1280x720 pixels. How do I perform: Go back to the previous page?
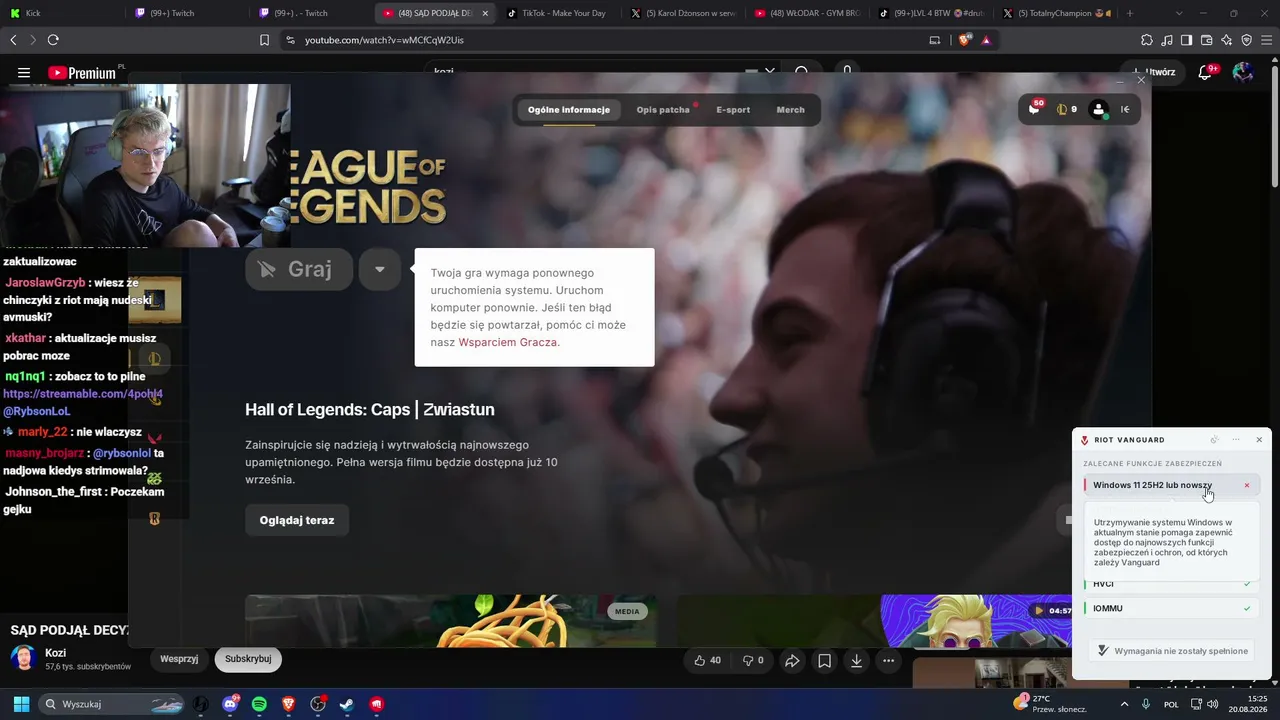tap(13, 40)
